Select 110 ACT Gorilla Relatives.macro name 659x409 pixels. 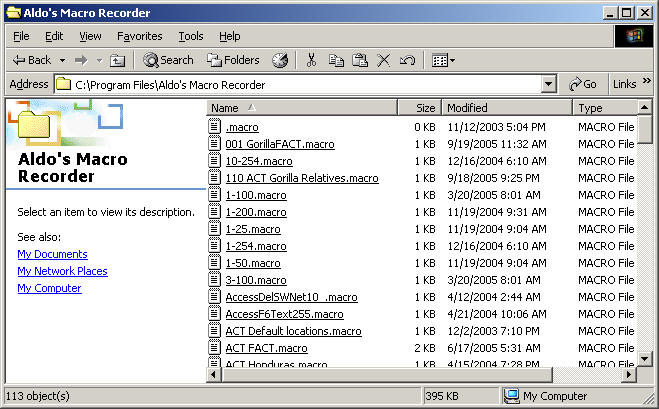click(302, 178)
